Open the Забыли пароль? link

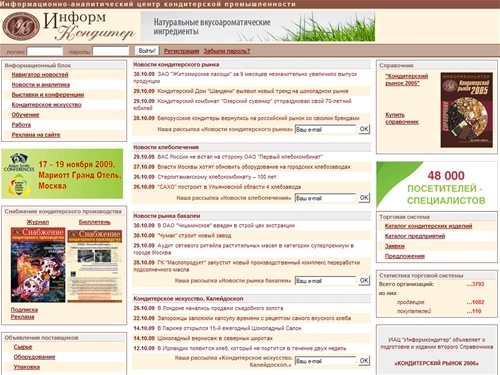click(x=227, y=51)
